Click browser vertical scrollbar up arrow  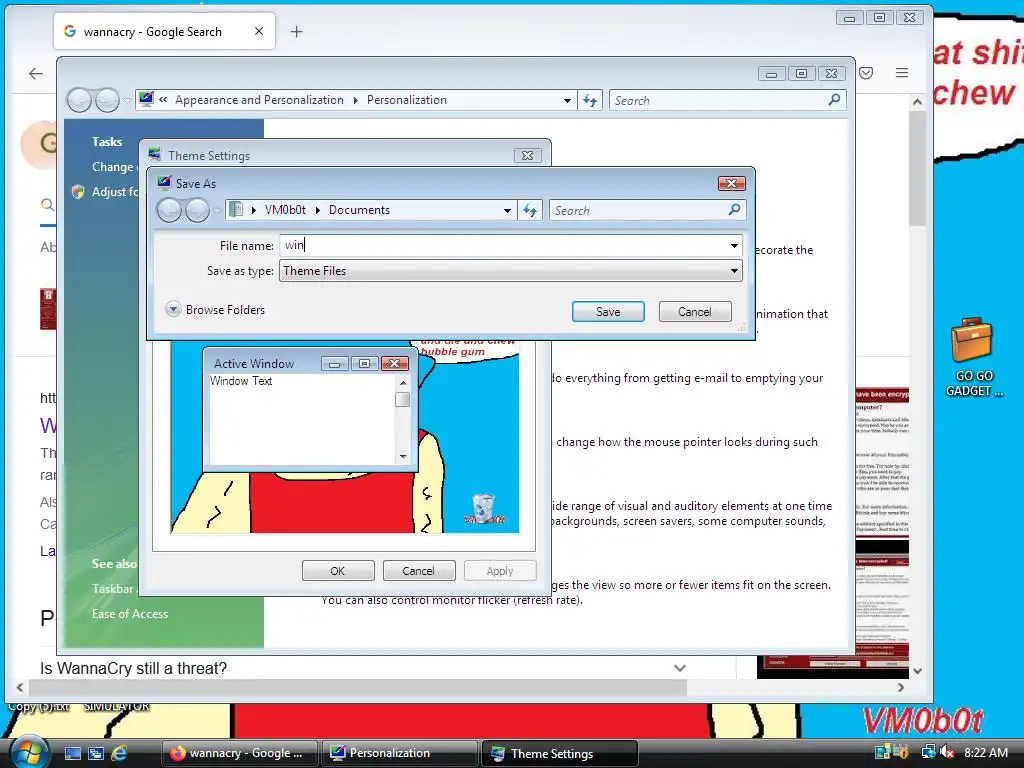(x=917, y=102)
